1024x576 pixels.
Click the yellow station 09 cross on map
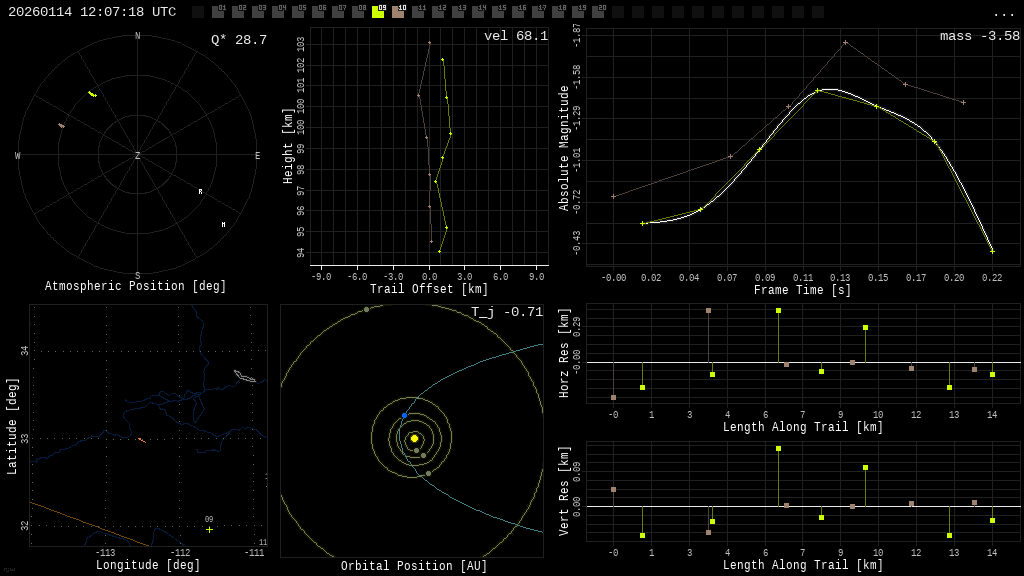(x=209, y=530)
